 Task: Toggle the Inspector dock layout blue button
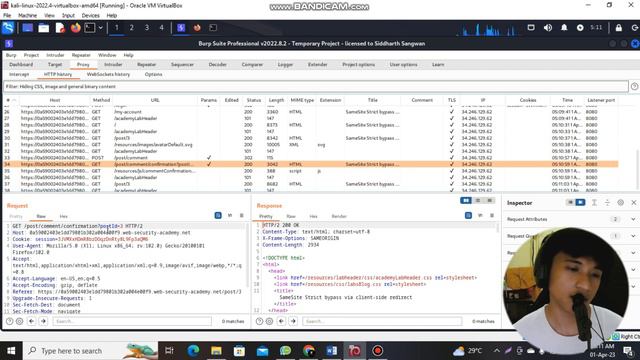pos(580,202)
